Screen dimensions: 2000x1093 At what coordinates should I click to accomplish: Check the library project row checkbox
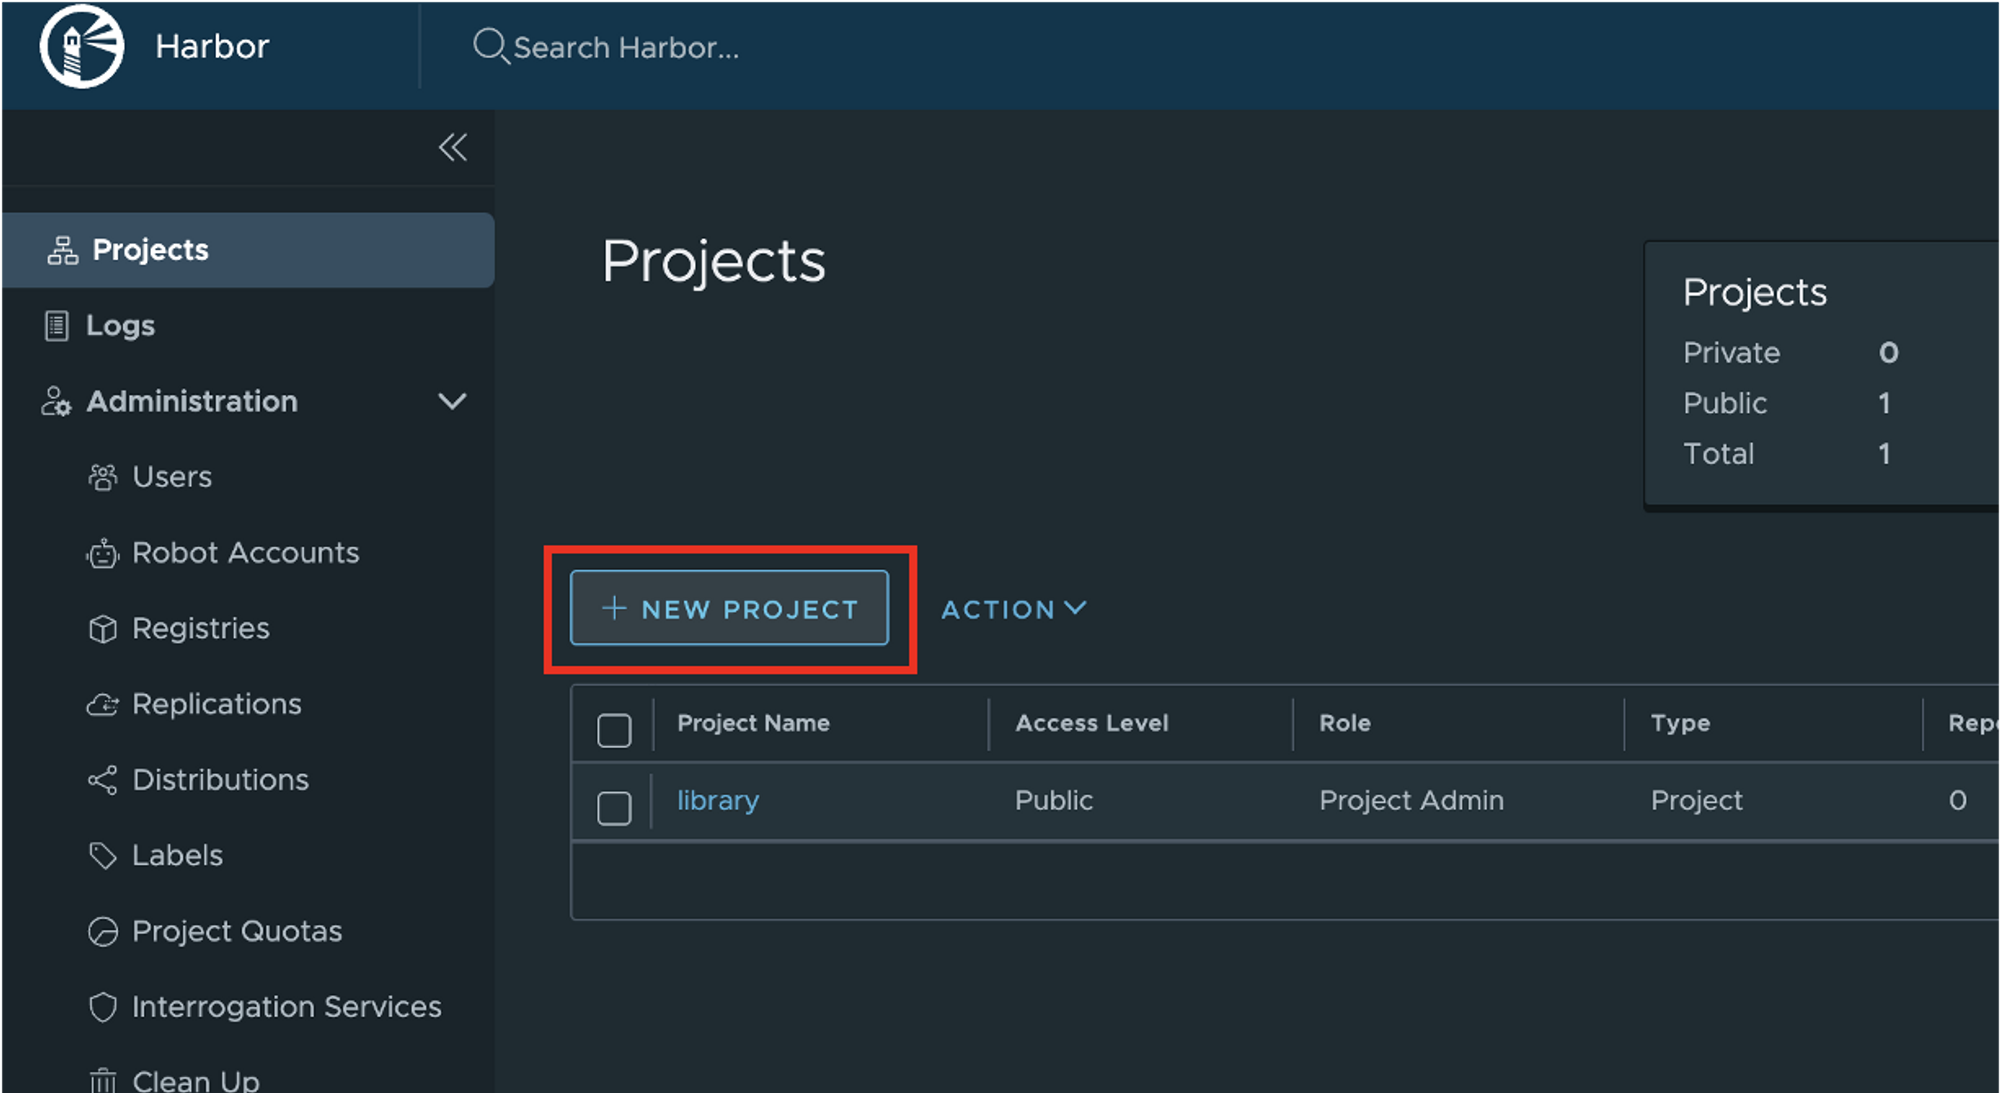click(x=614, y=807)
